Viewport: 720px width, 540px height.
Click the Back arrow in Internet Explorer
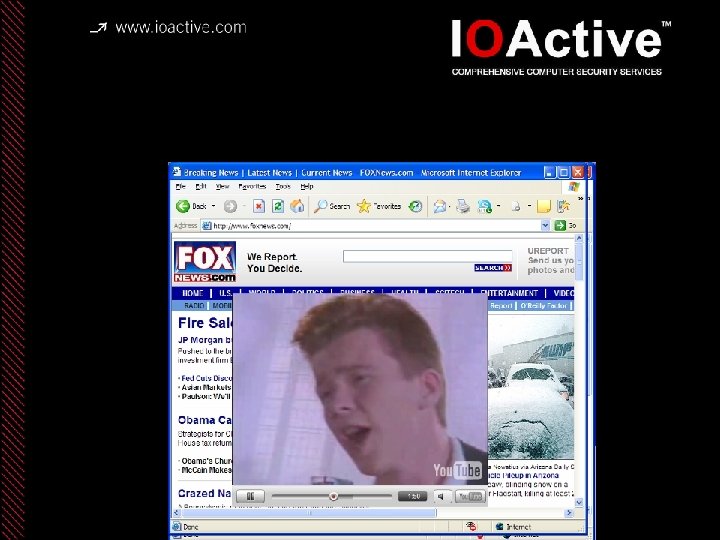click(183, 206)
